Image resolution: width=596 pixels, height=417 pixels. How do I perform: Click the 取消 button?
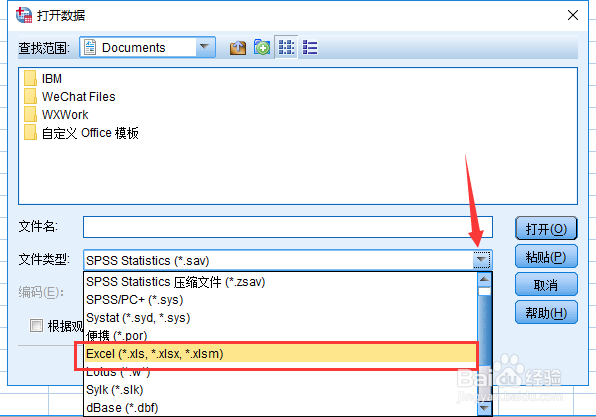[x=546, y=285]
